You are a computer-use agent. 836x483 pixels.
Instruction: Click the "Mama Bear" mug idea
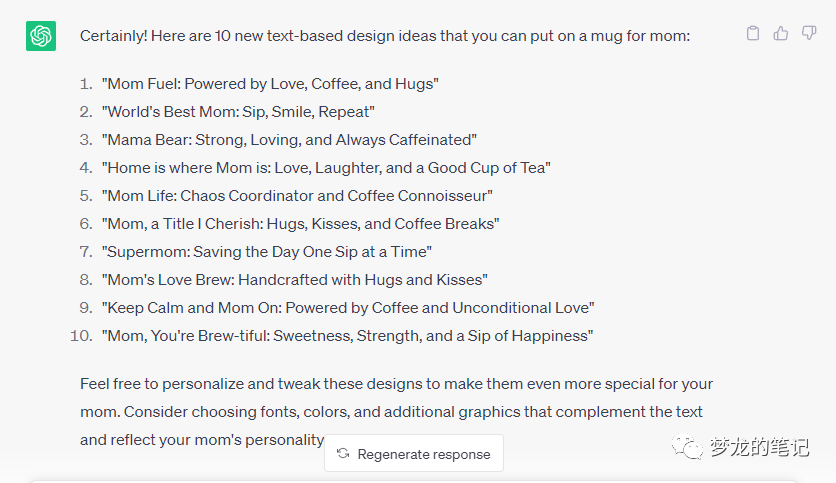click(x=289, y=140)
